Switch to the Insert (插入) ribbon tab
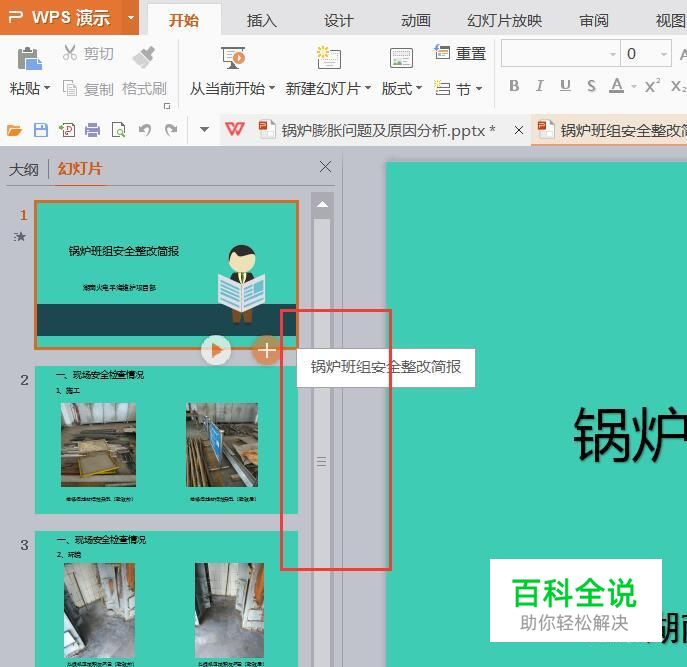Image resolution: width=687 pixels, height=667 pixels. click(262, 20)
